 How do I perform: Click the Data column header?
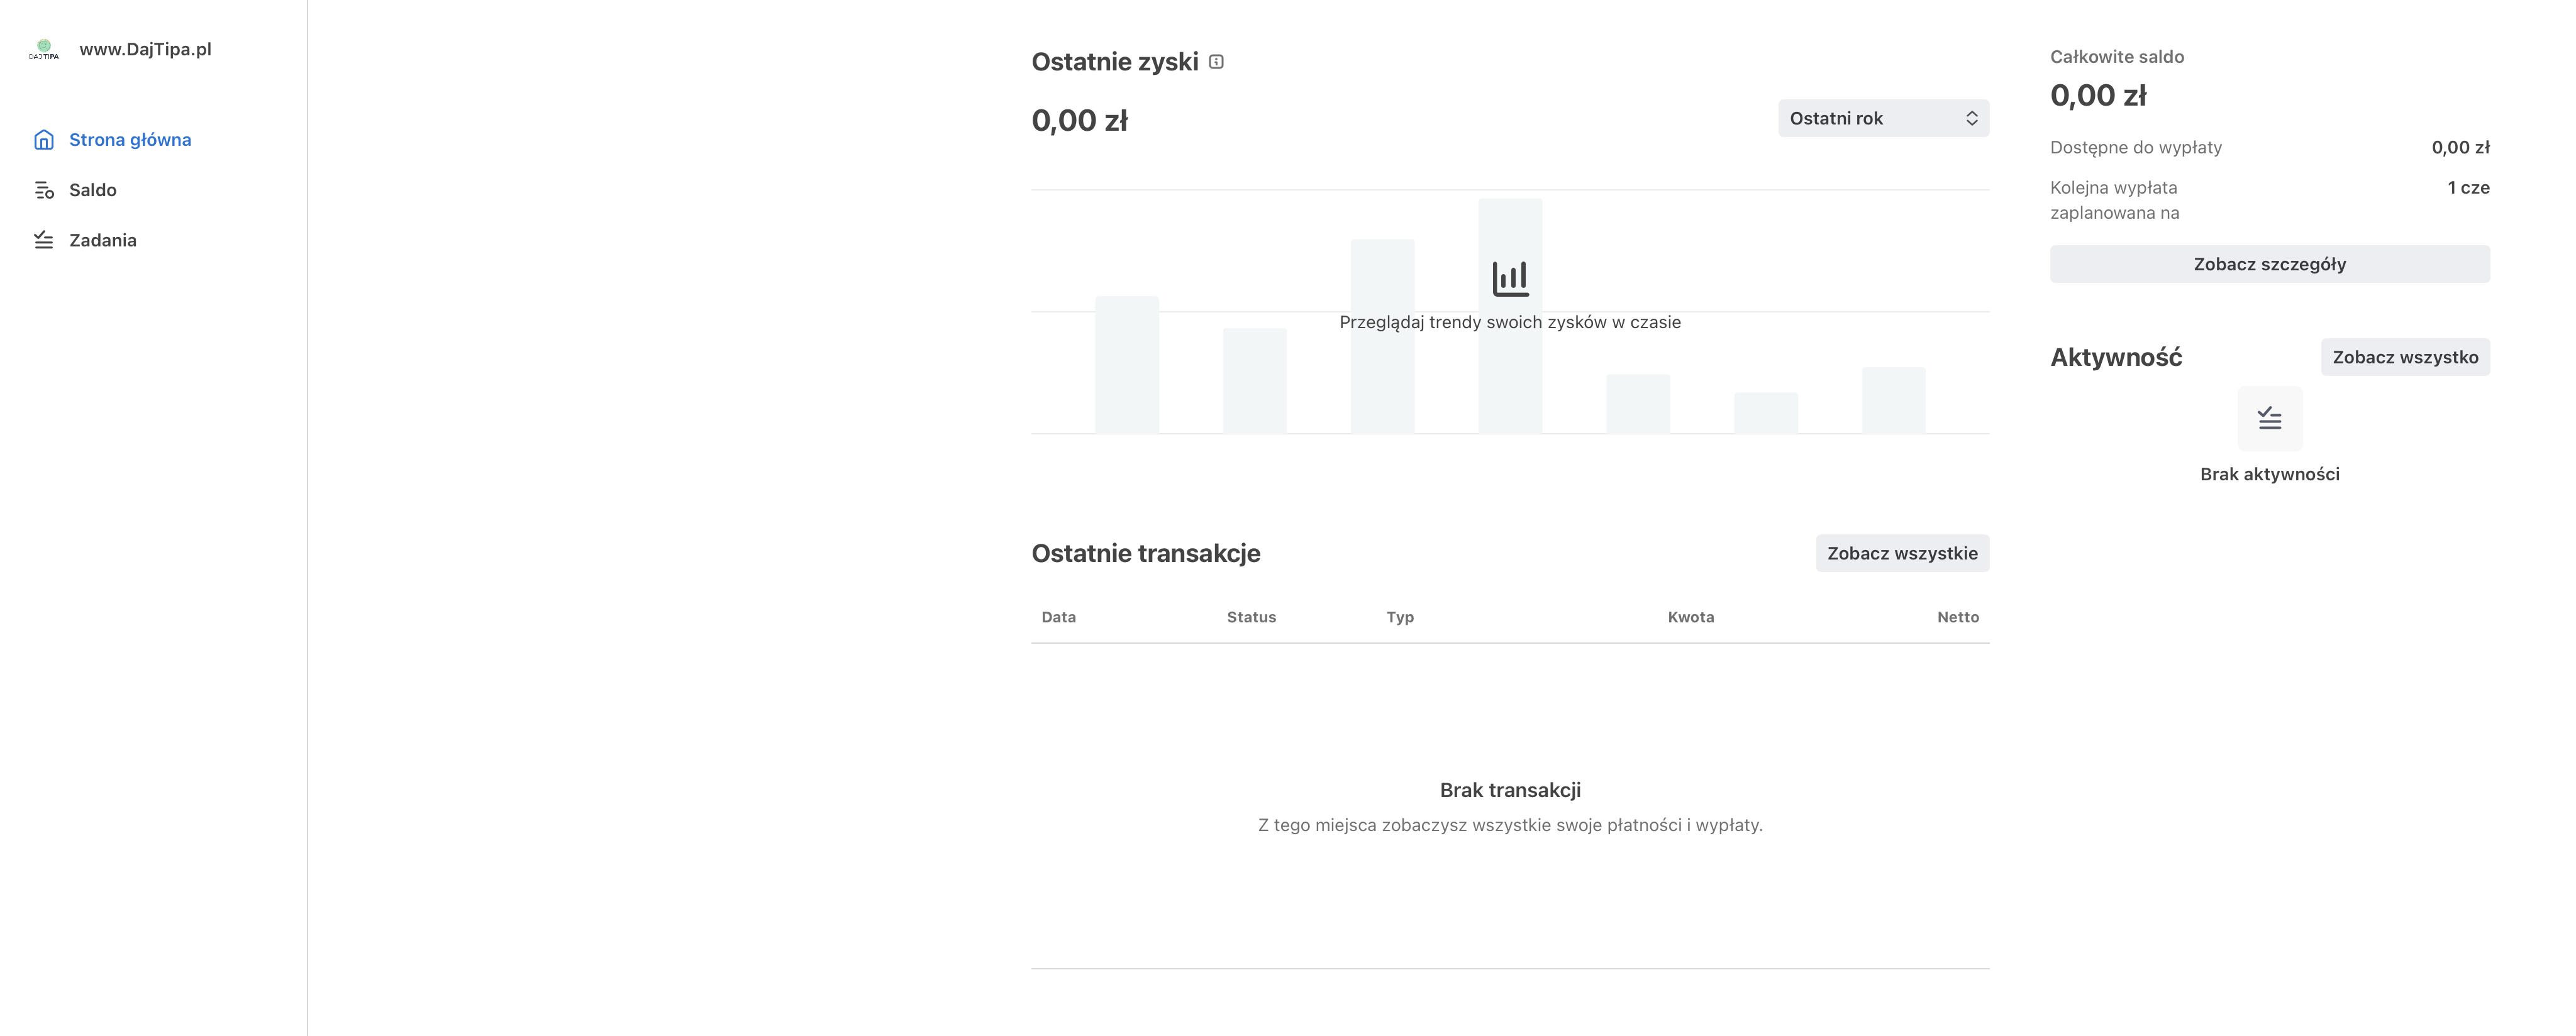(1058, 617)
